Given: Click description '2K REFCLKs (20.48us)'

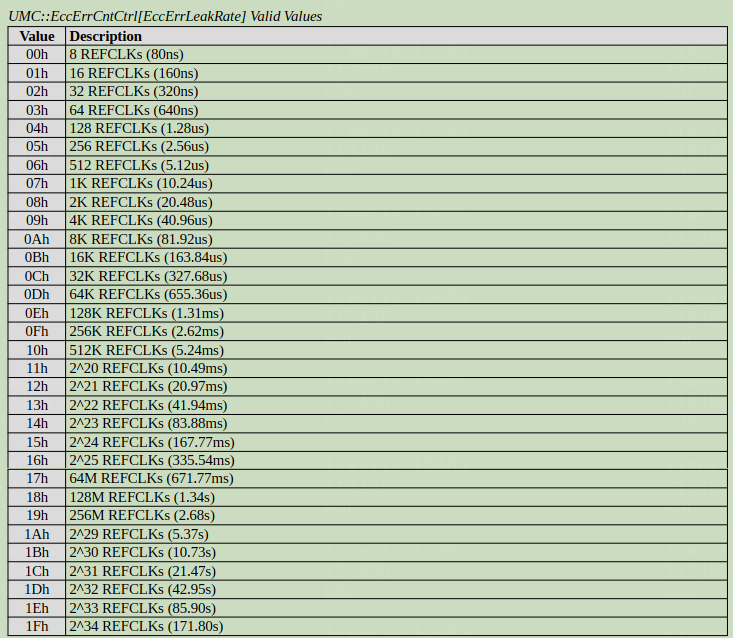Looking at the screenshot, I should click(141, 202).
